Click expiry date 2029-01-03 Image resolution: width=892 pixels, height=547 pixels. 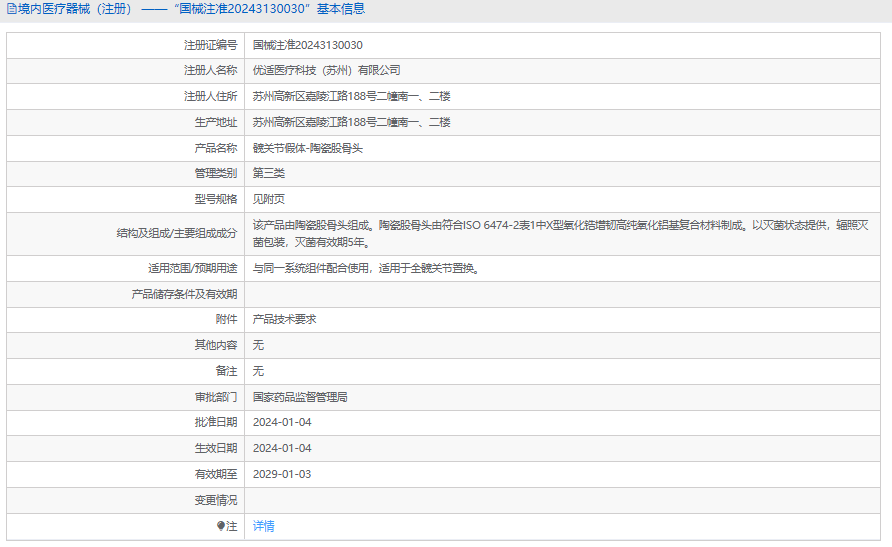[282, 474]
